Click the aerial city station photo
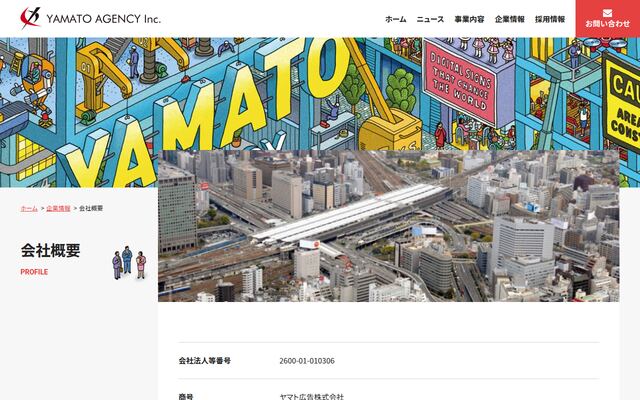Screen dimensions: 640x400 pyautogui.click(x=389, y=226)
